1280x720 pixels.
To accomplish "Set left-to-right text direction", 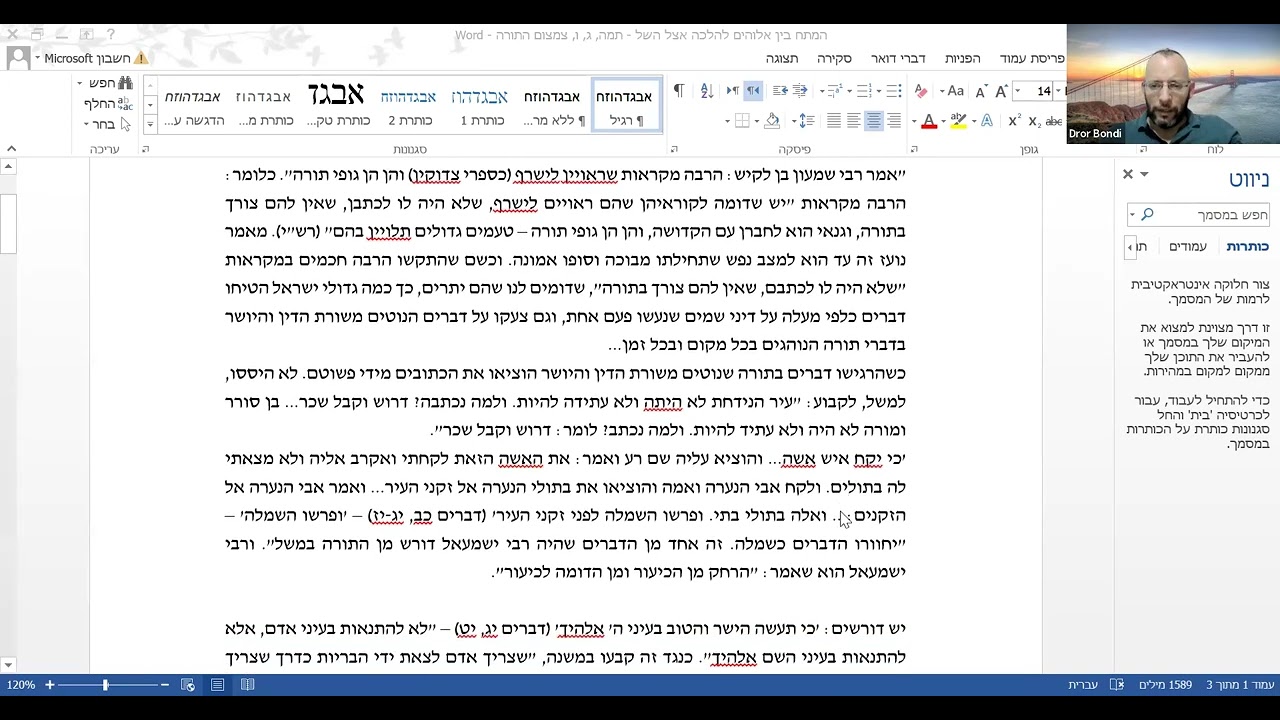I will [733, 90].
